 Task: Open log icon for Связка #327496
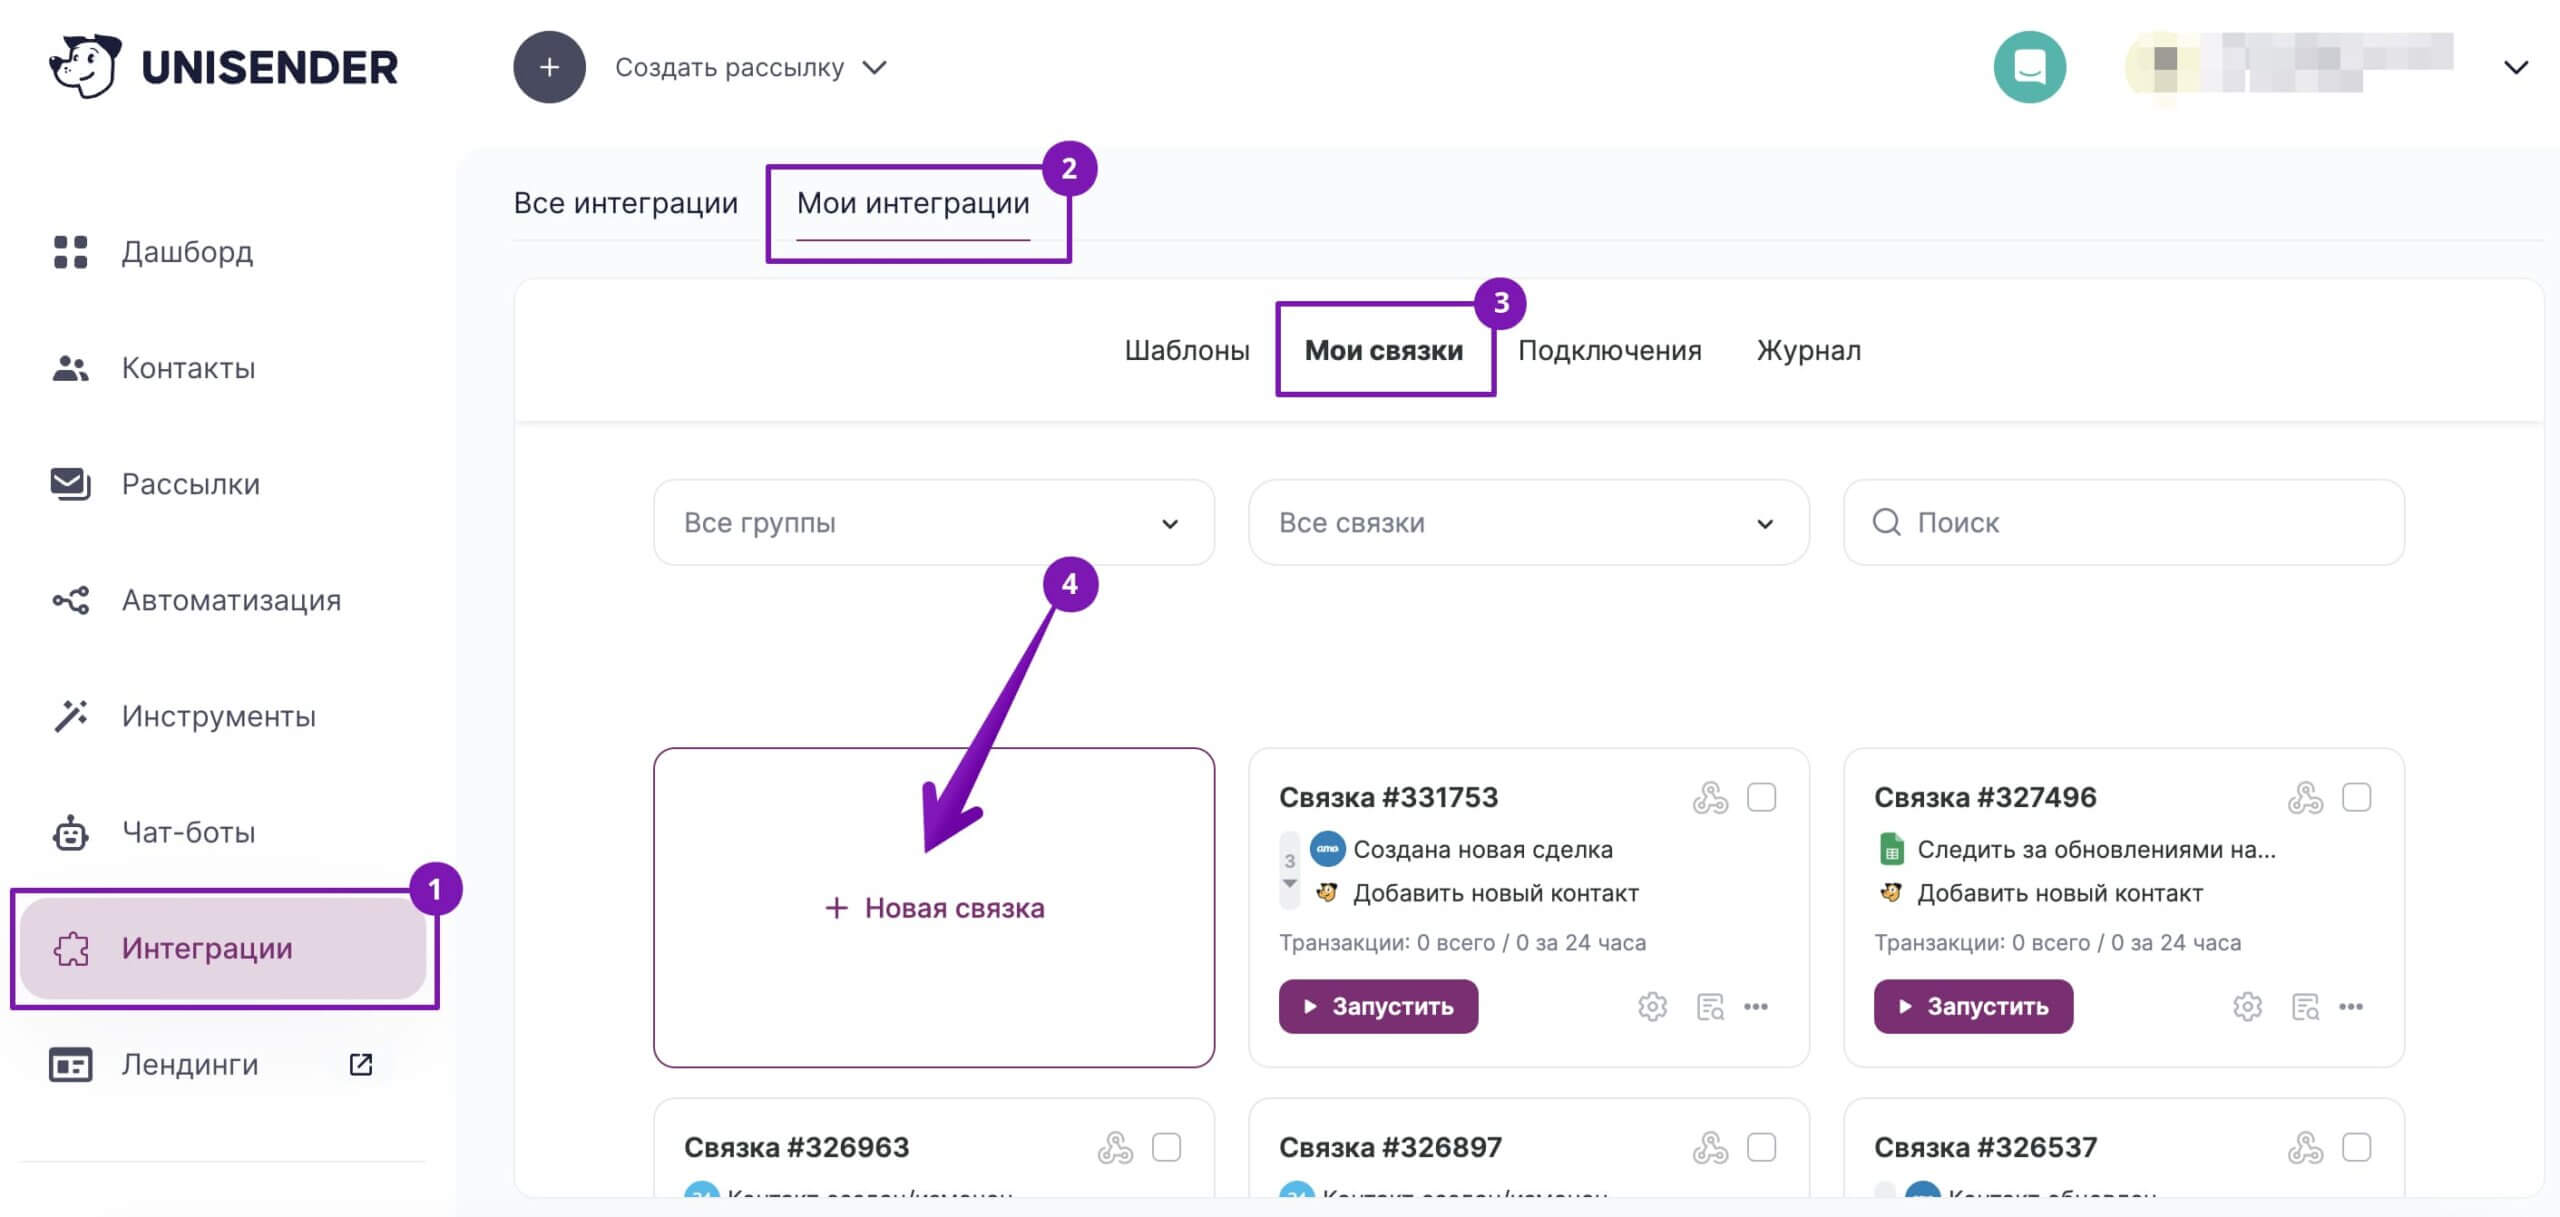coord(2305,1006)
